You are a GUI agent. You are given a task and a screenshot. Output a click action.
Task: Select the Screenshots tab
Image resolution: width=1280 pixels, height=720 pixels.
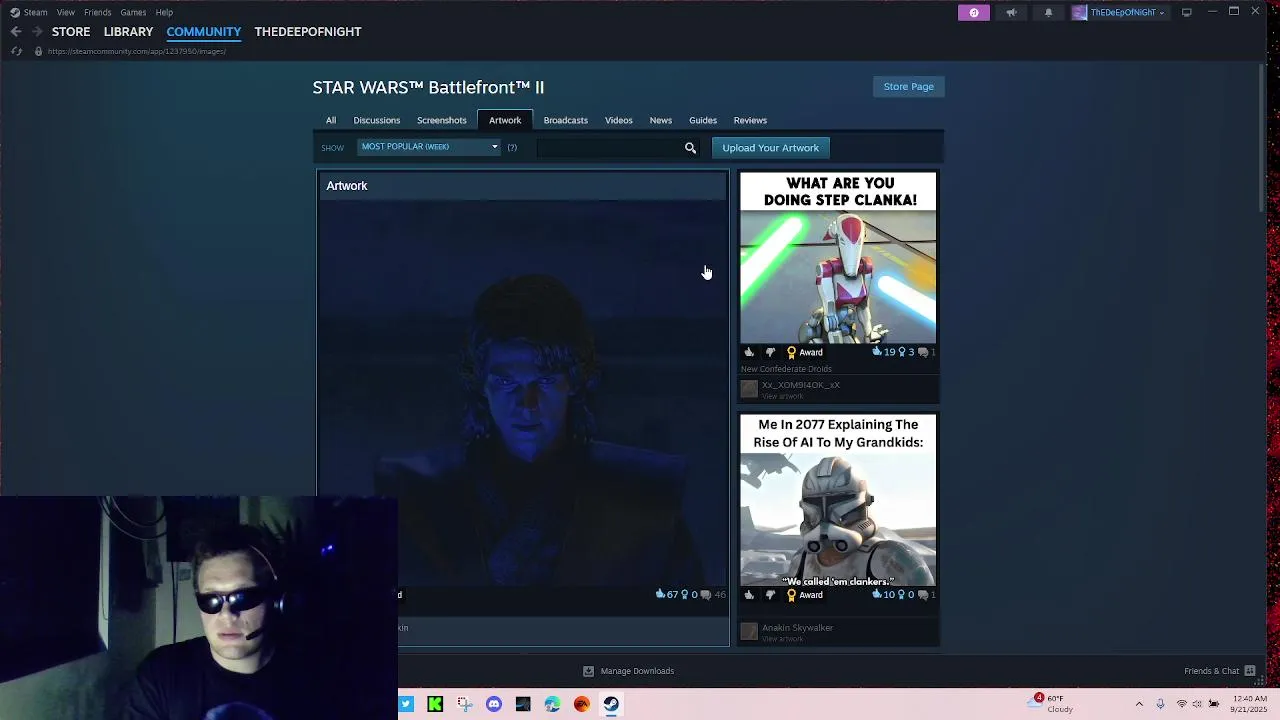tap(442, 120)
